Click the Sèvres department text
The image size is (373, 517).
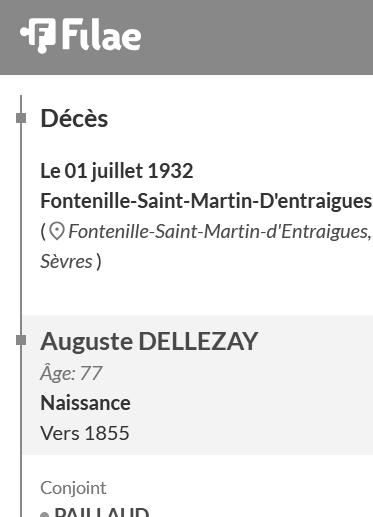(66, 261)
